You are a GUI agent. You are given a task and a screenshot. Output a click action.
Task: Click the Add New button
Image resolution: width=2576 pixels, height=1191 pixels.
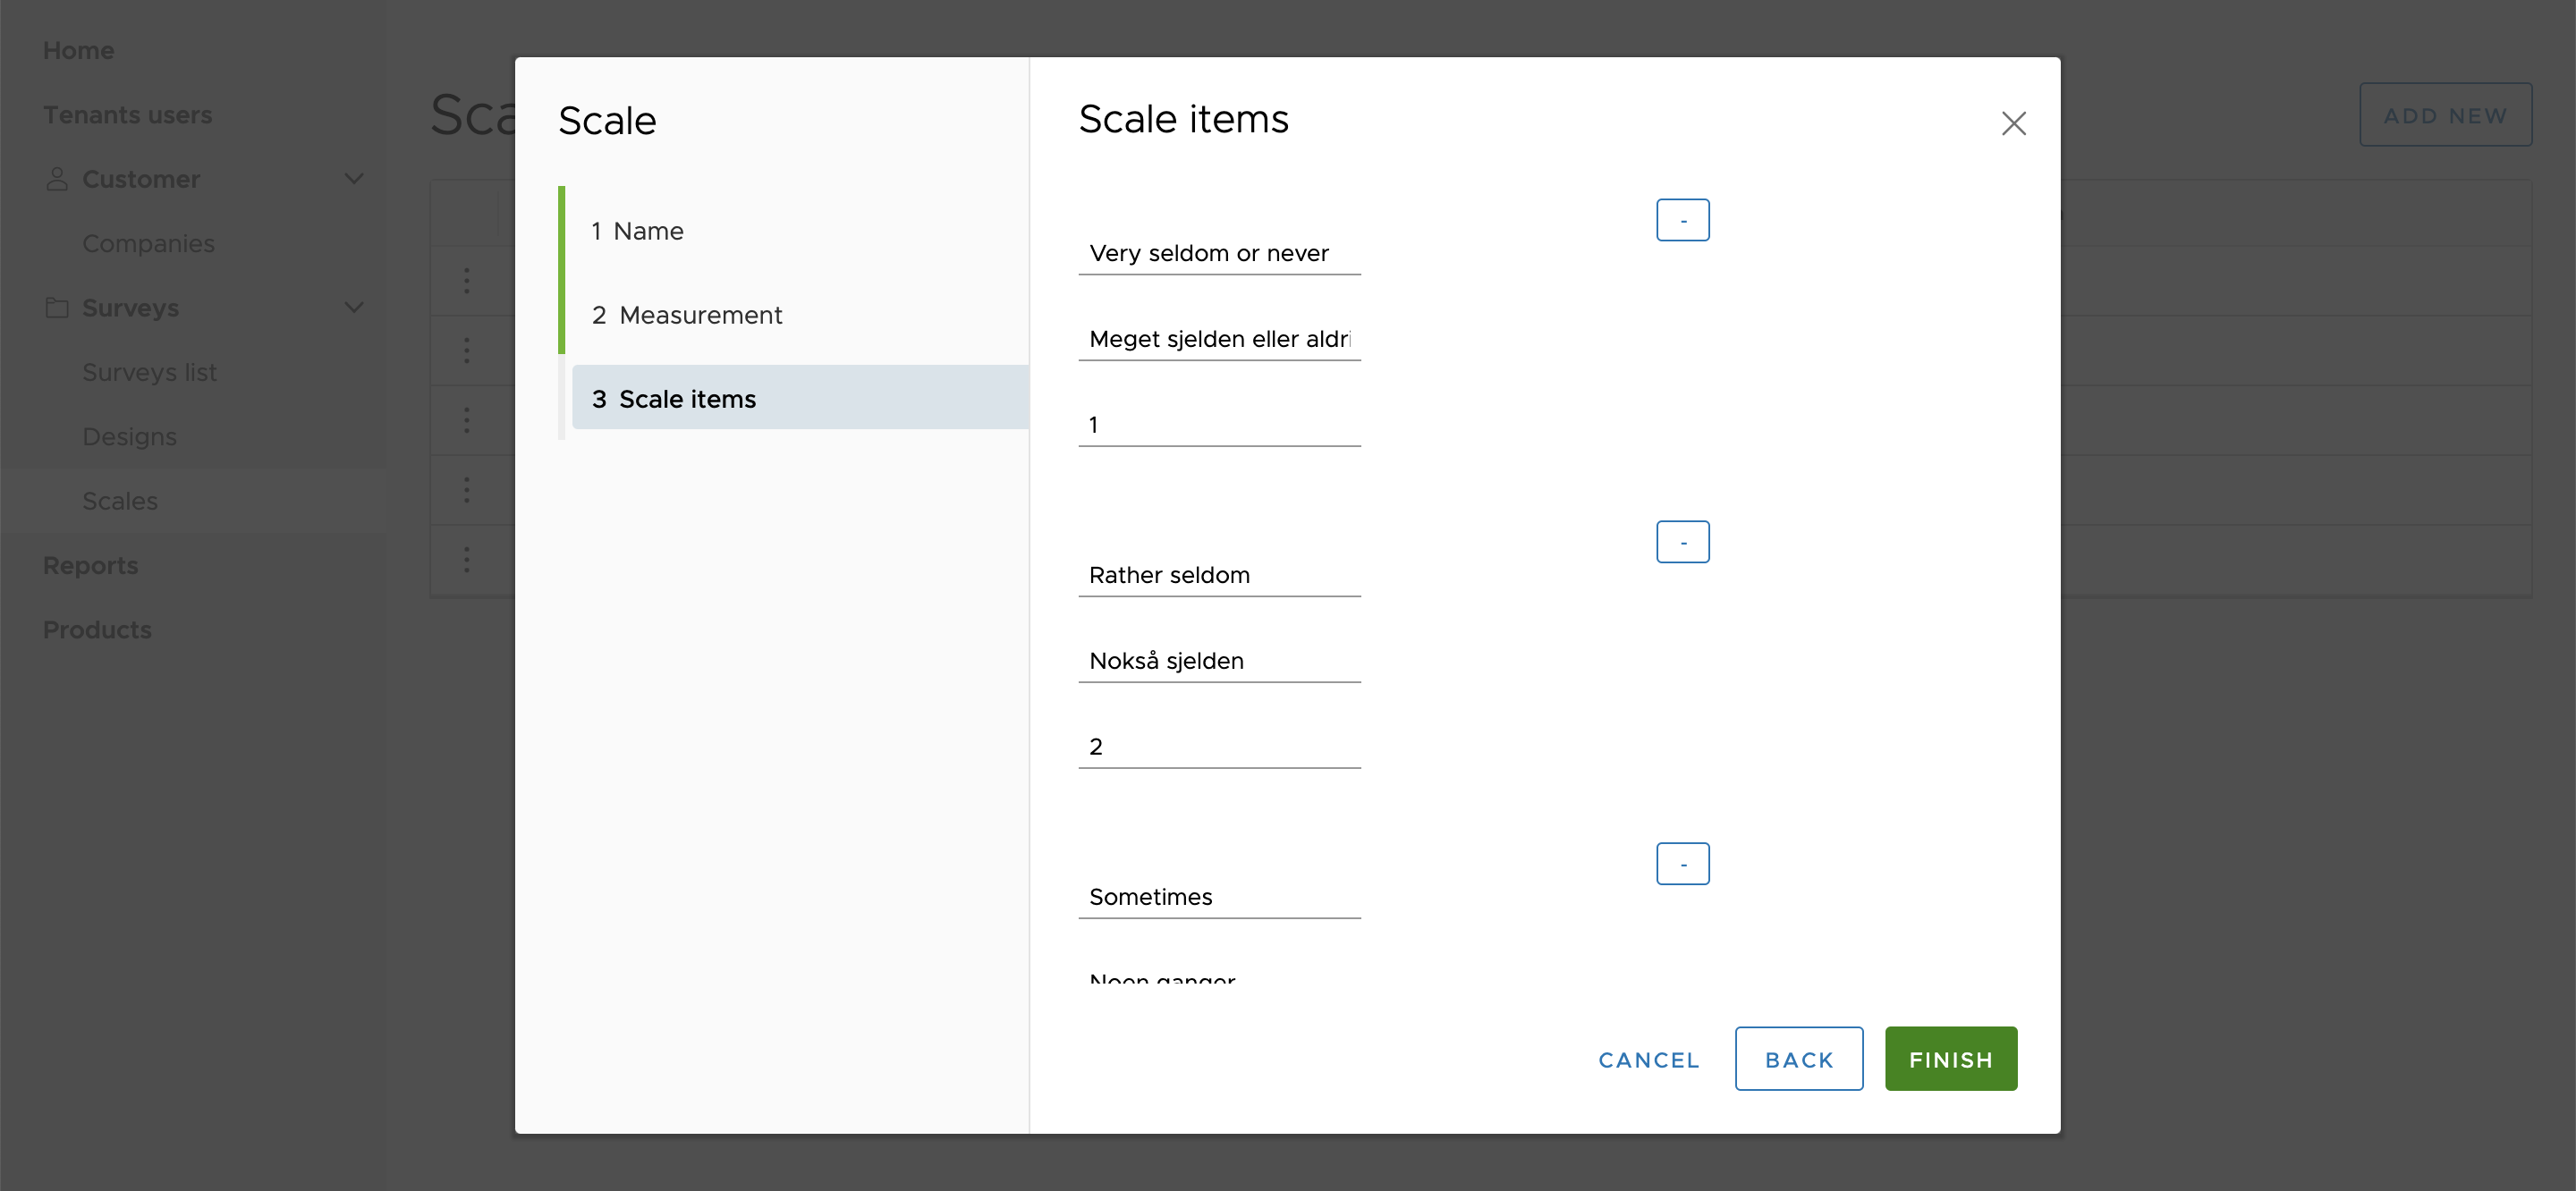coord(2445,115)
